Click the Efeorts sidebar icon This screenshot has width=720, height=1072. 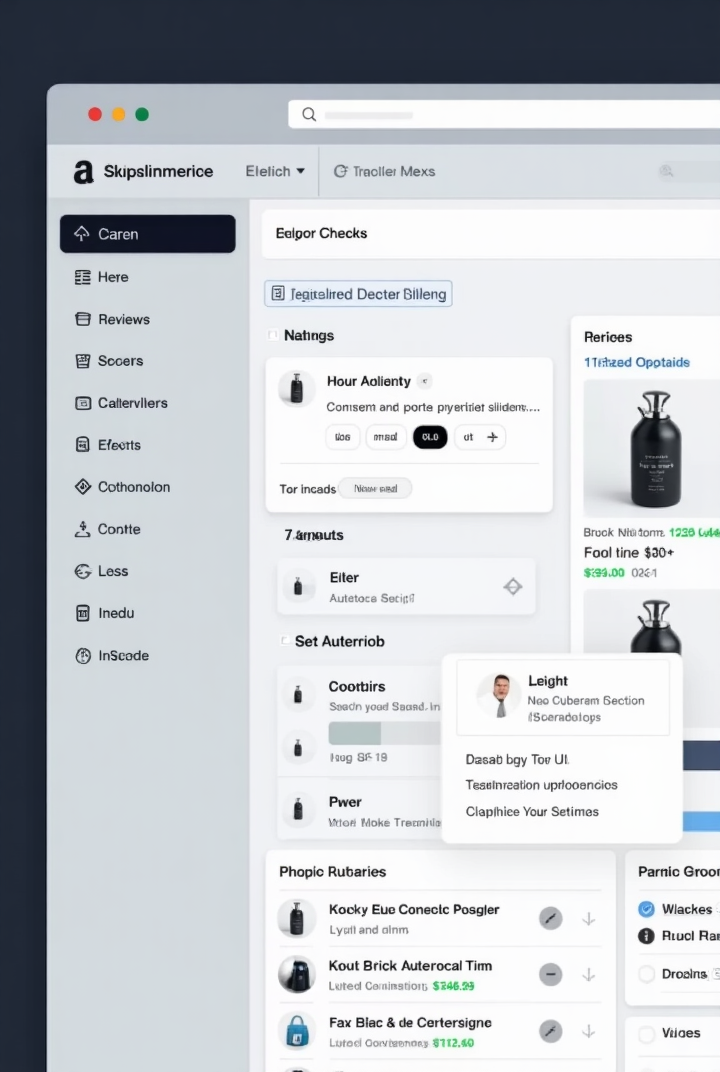coord(83,445)
